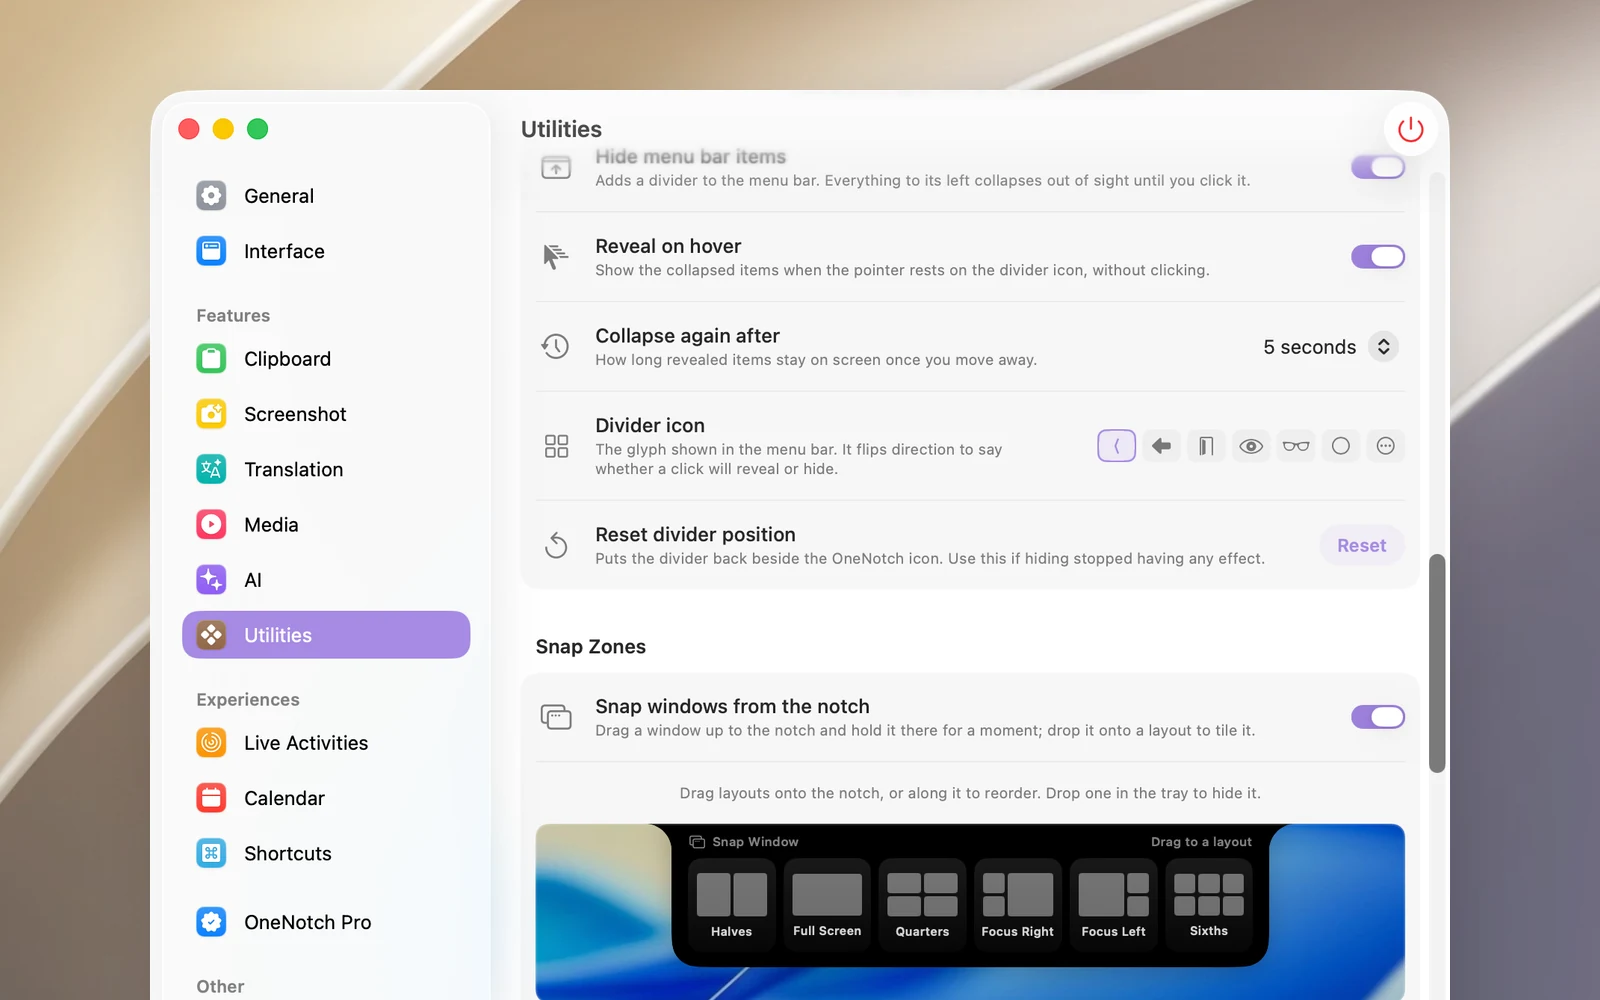Pick the ellipsis circle divider icon
1600x1000 pixels.
coord(1385,446)
